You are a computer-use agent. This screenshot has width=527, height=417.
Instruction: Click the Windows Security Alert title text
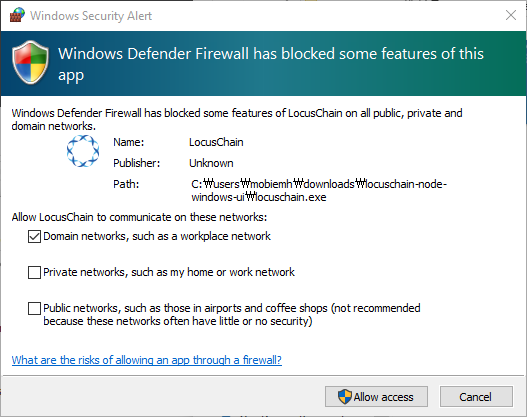point(91,16)
